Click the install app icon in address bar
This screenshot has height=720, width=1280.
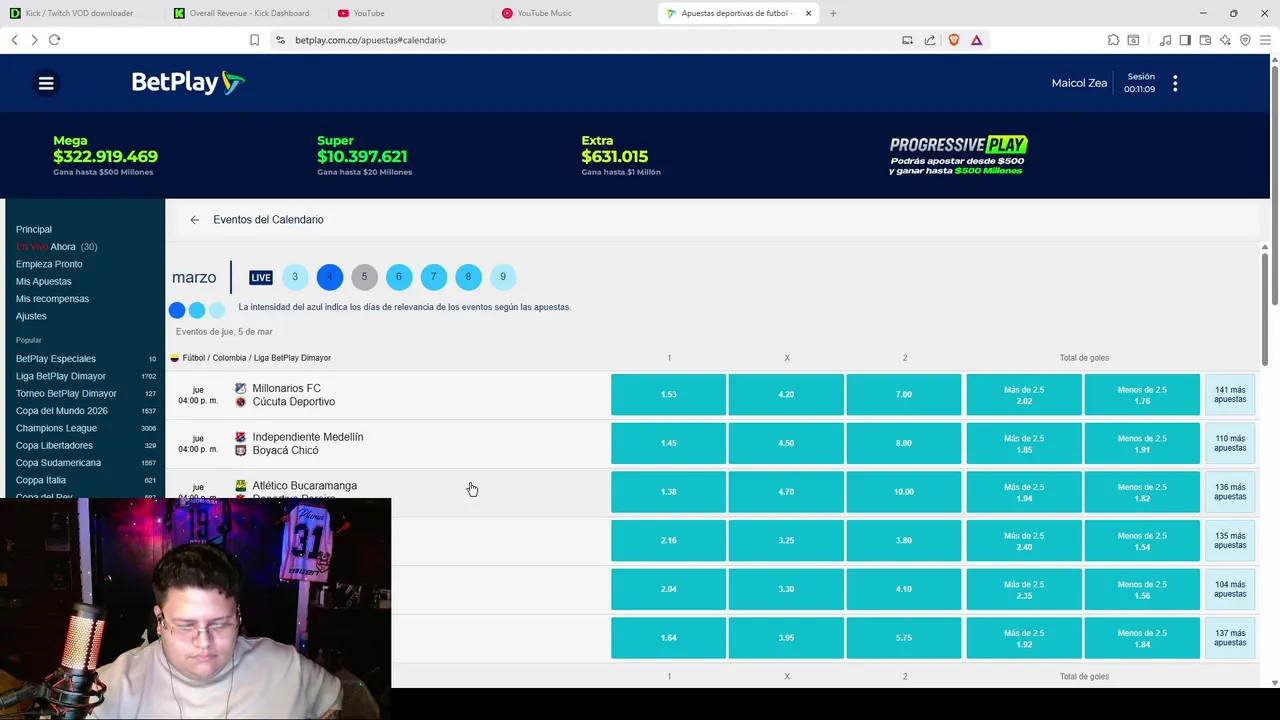[907, 40]
